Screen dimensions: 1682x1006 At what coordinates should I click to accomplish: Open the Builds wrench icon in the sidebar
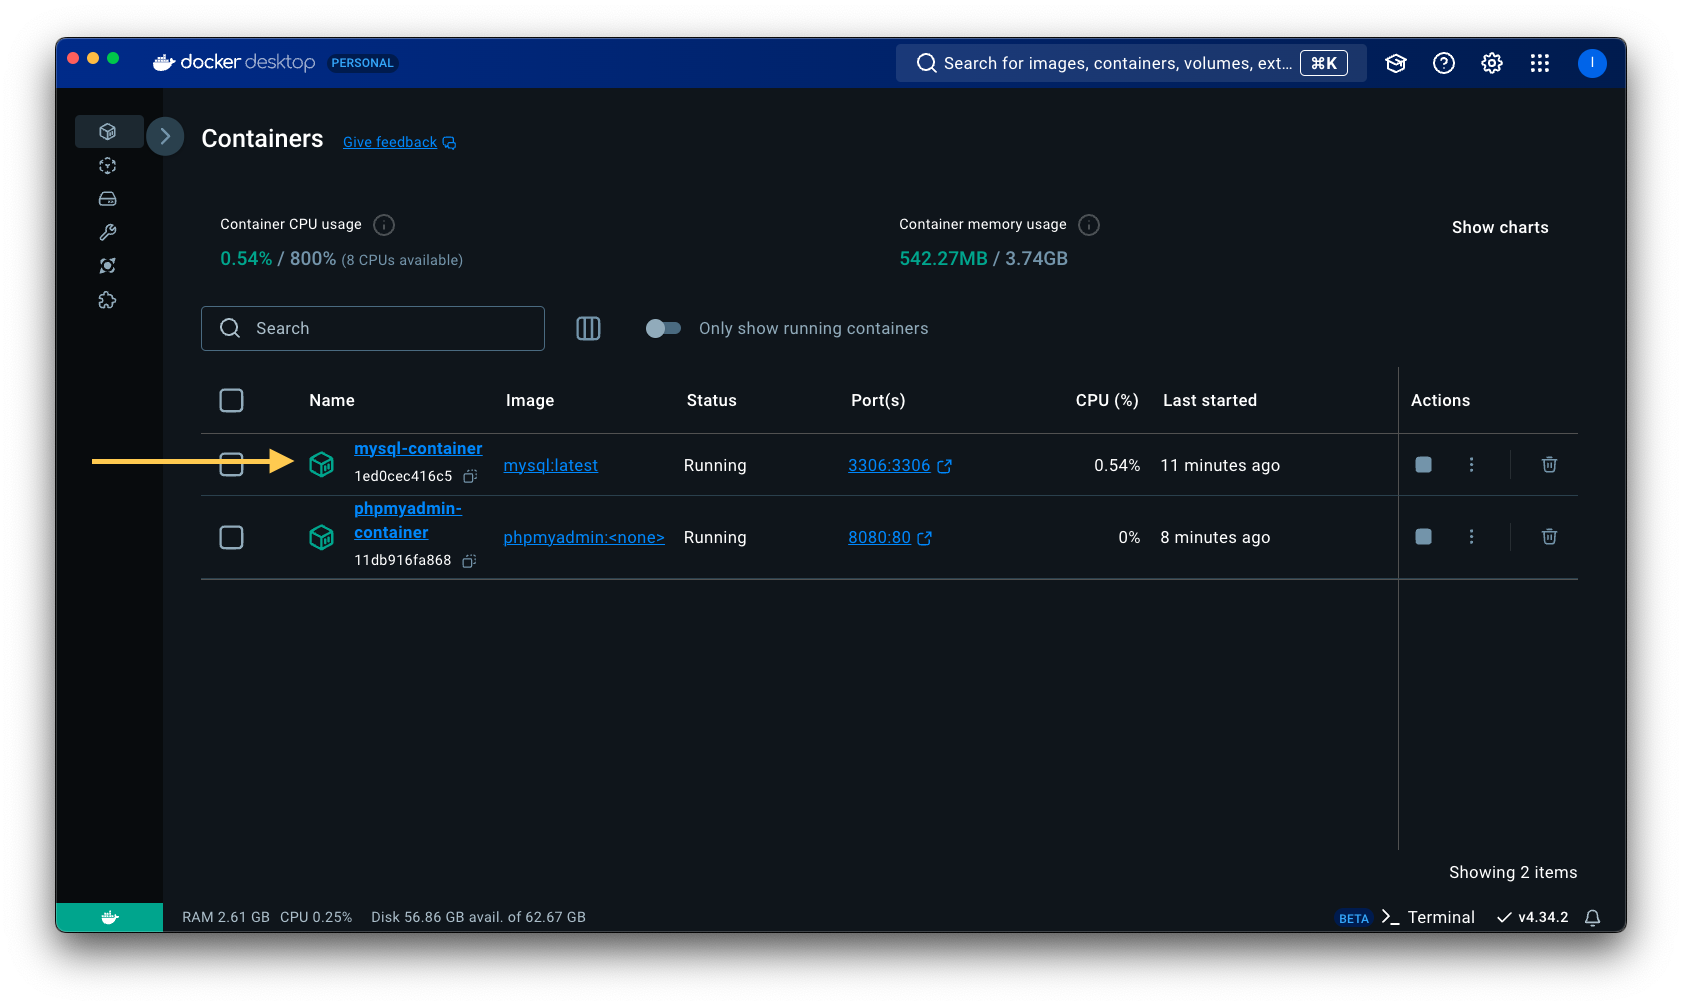click(x=108, y=232)
